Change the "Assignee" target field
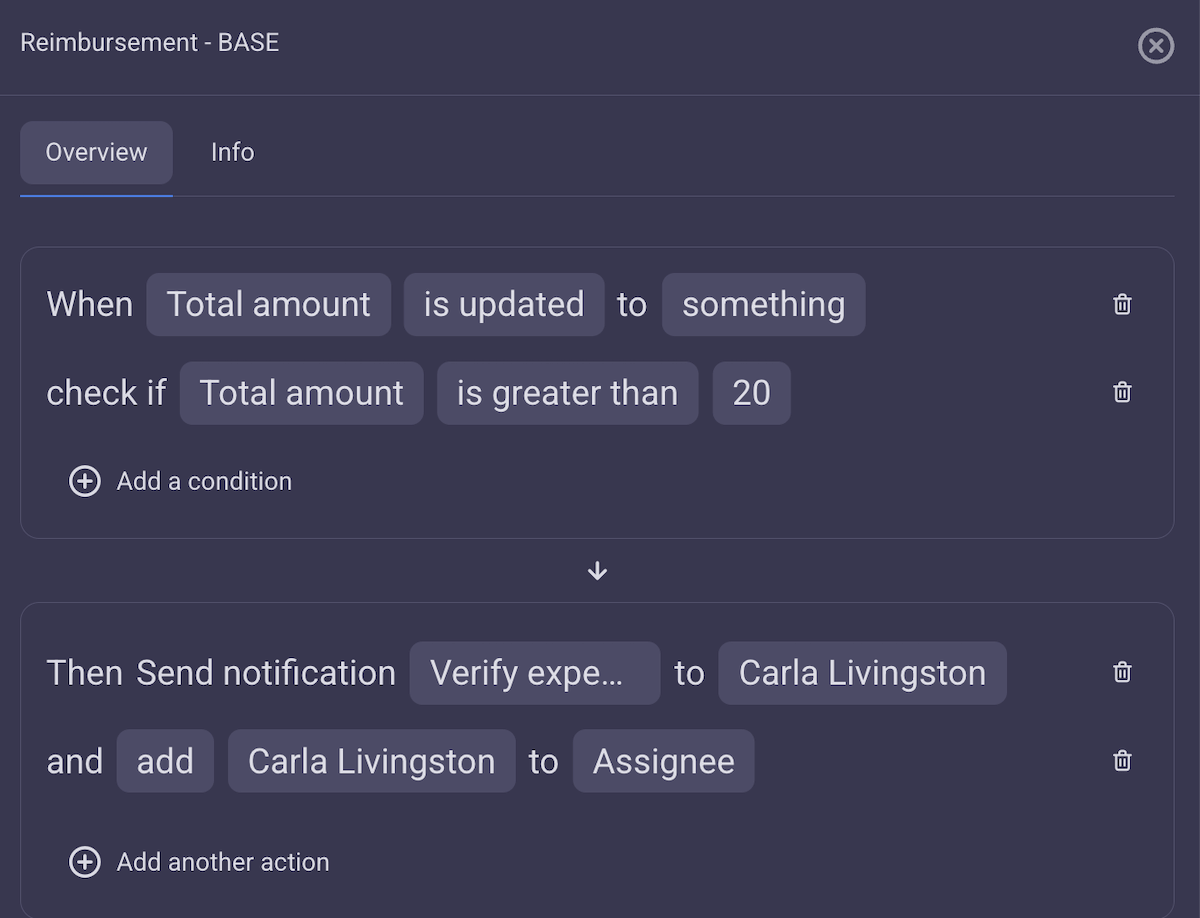This screenshot has height=918, width=1200. click(663, 760)
